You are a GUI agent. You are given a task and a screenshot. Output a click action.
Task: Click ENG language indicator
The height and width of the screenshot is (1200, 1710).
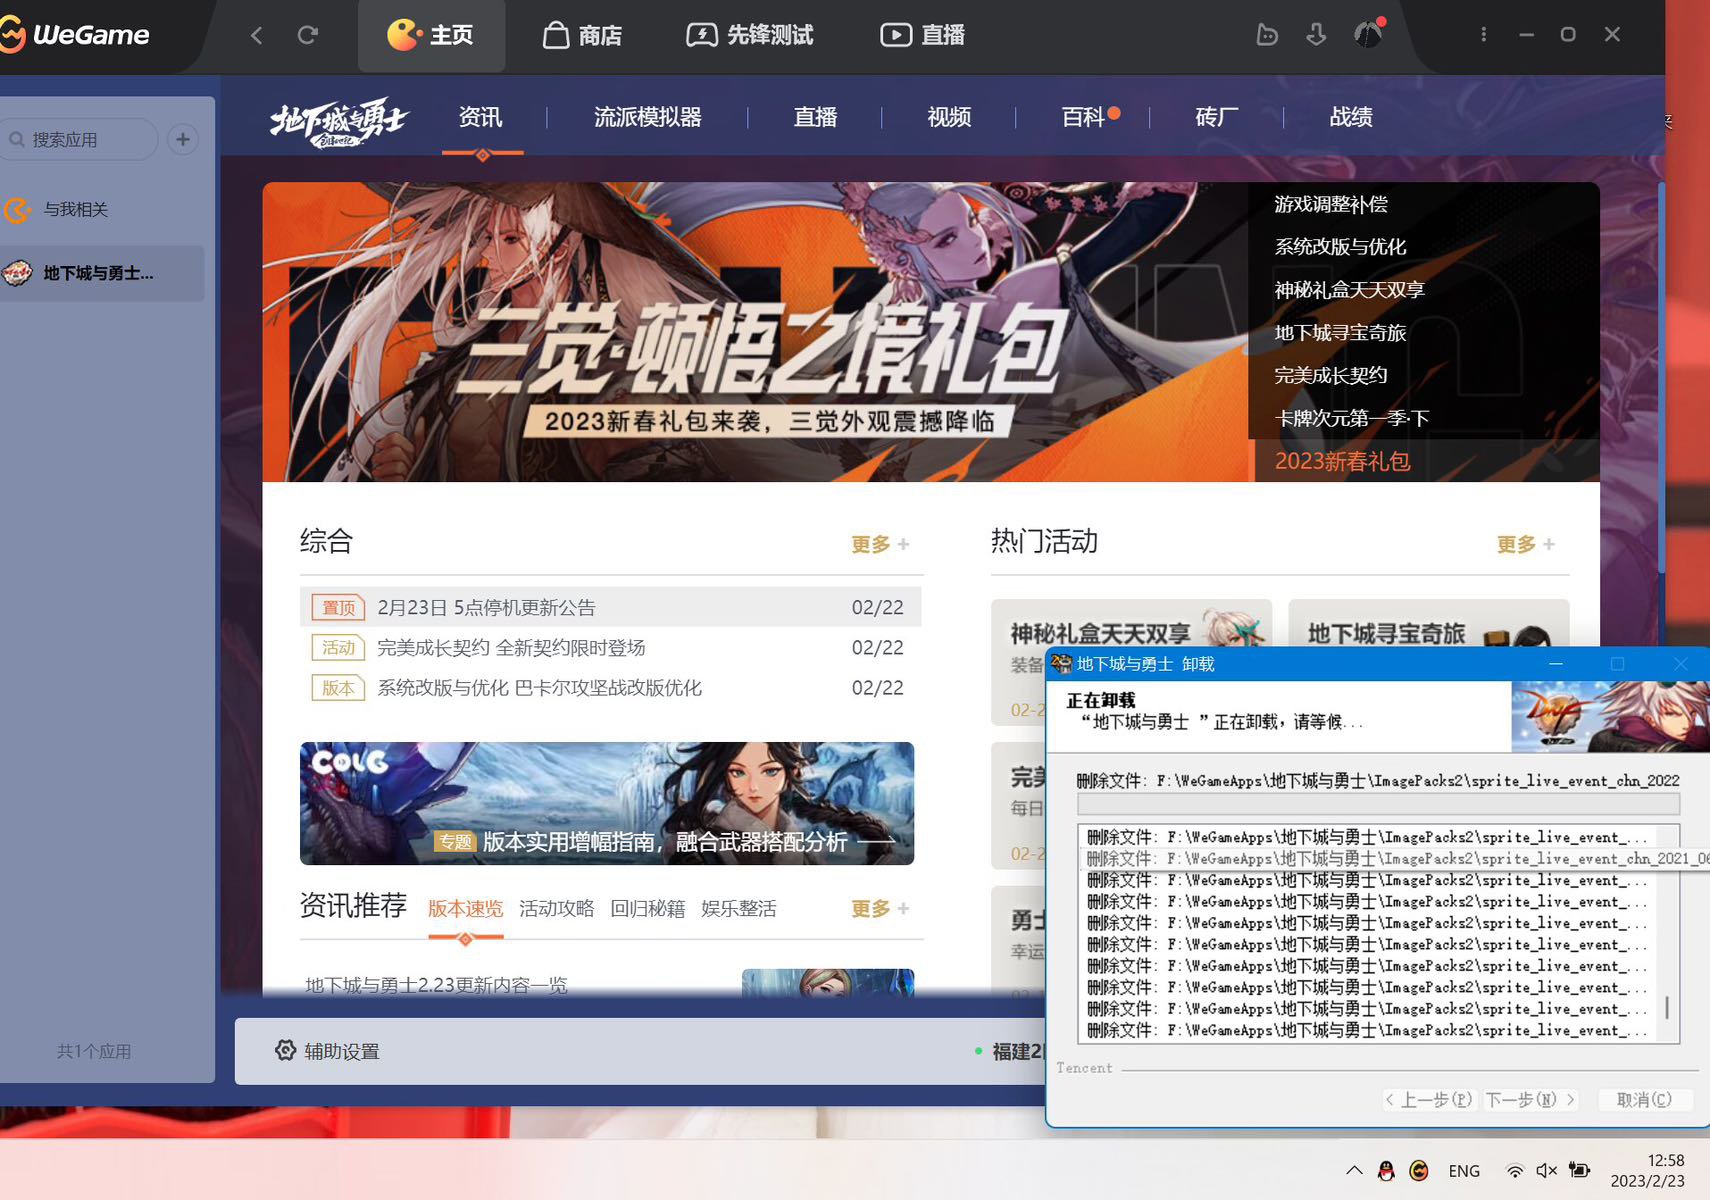coord(1464,1171)
